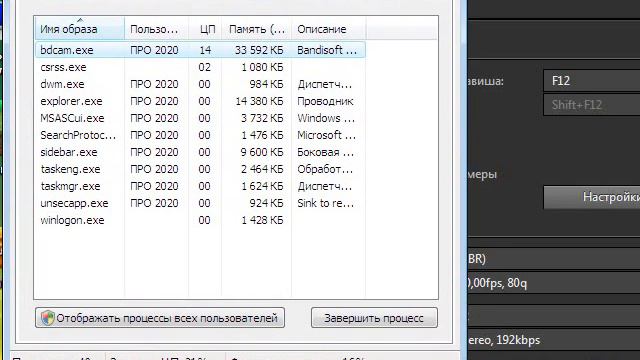Click the 00fps, 80q video setting text
Viewport: 640px width, 360px height.
coord(498,283)
